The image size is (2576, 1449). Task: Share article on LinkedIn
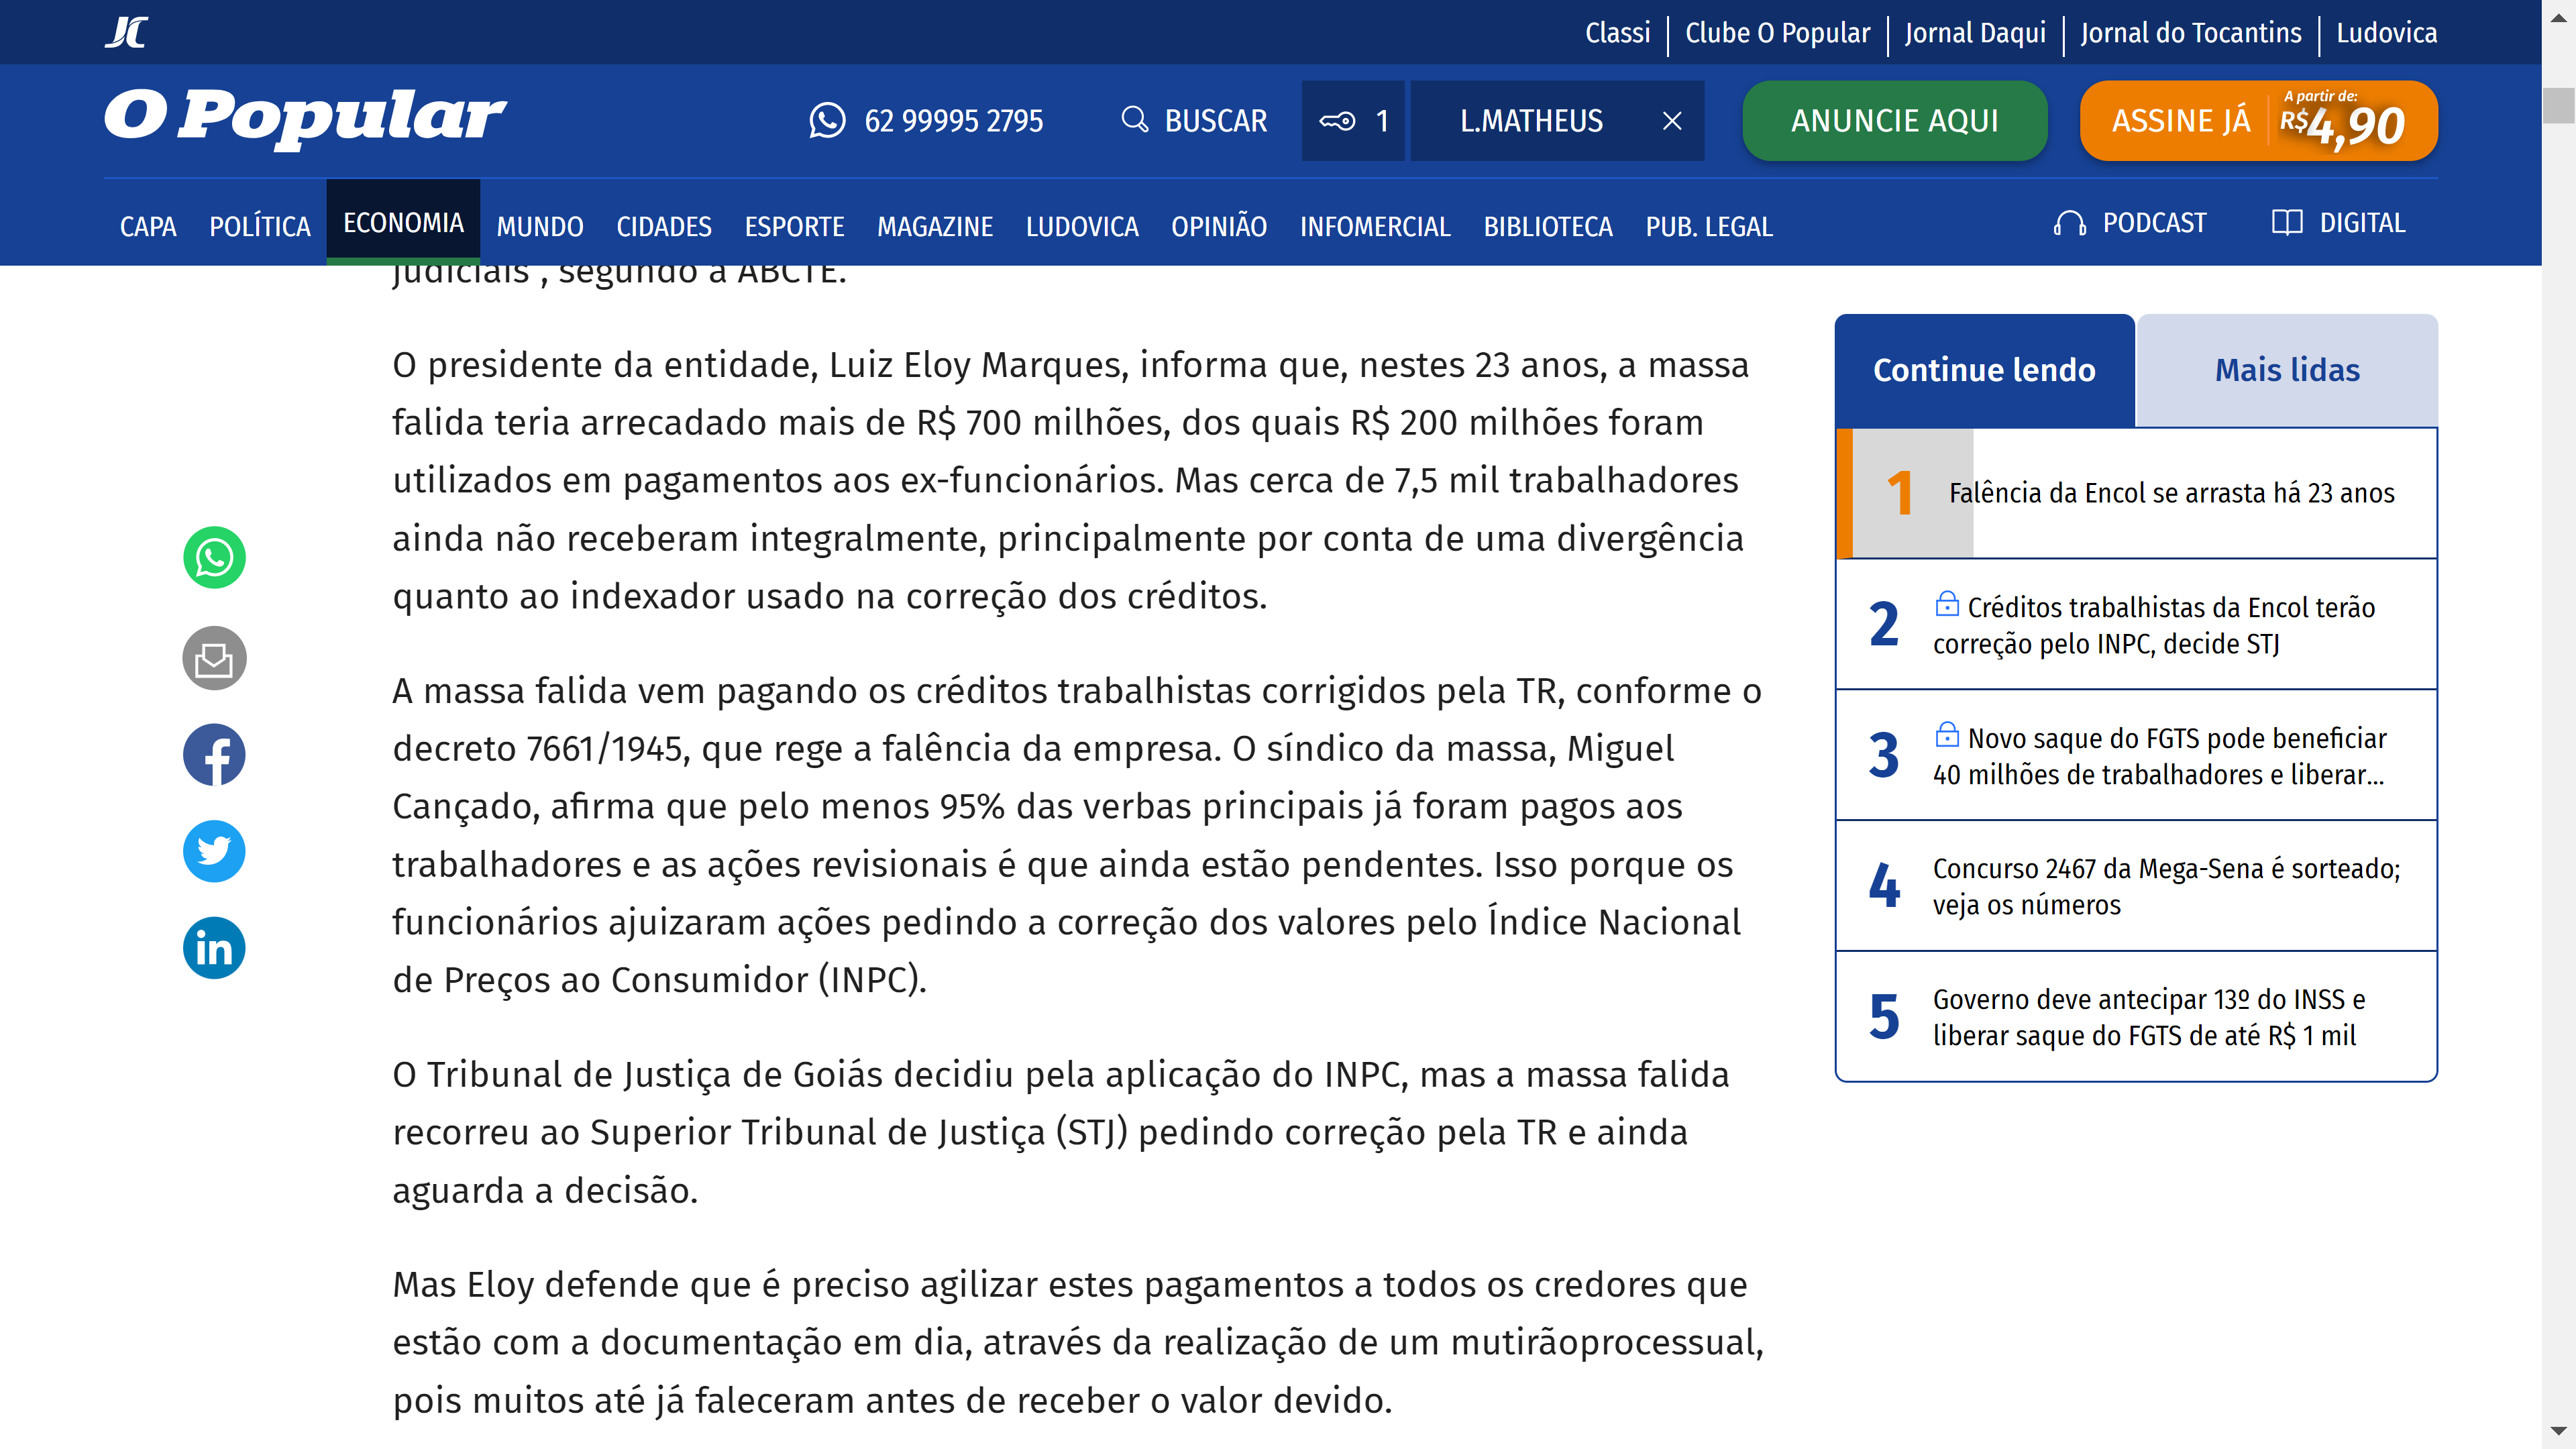point(214,947)
